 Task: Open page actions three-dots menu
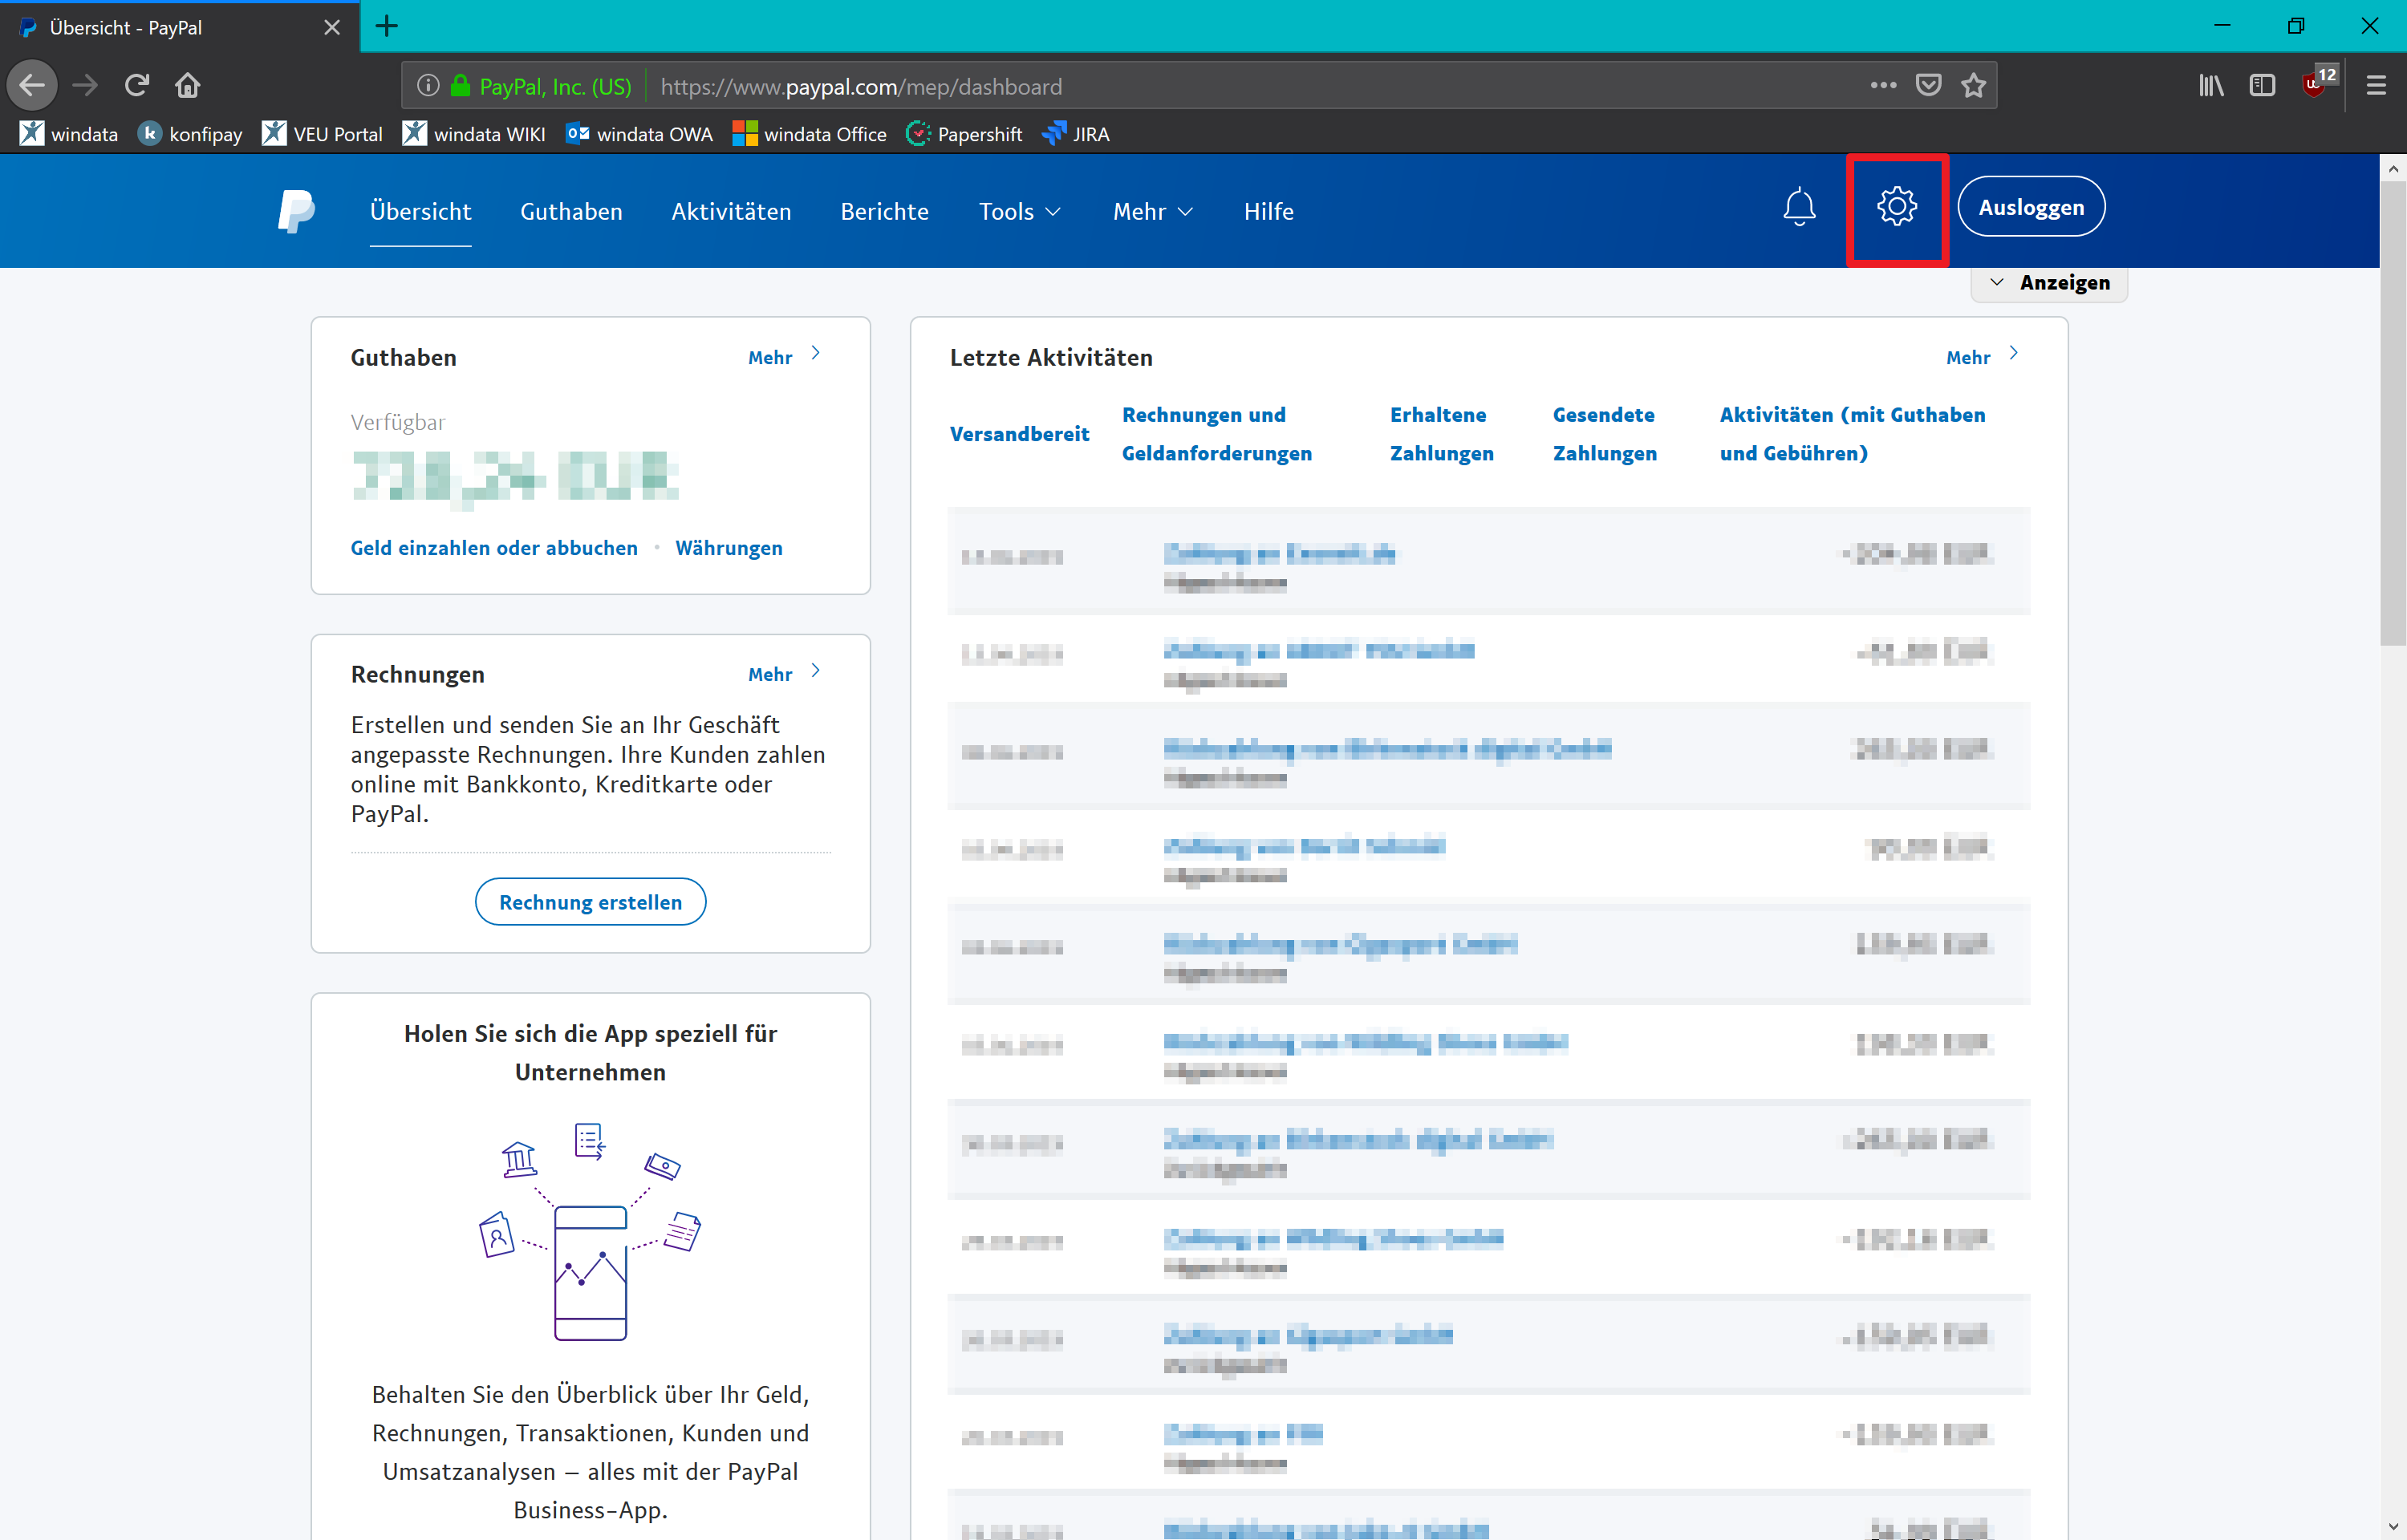pos(1883,86)
